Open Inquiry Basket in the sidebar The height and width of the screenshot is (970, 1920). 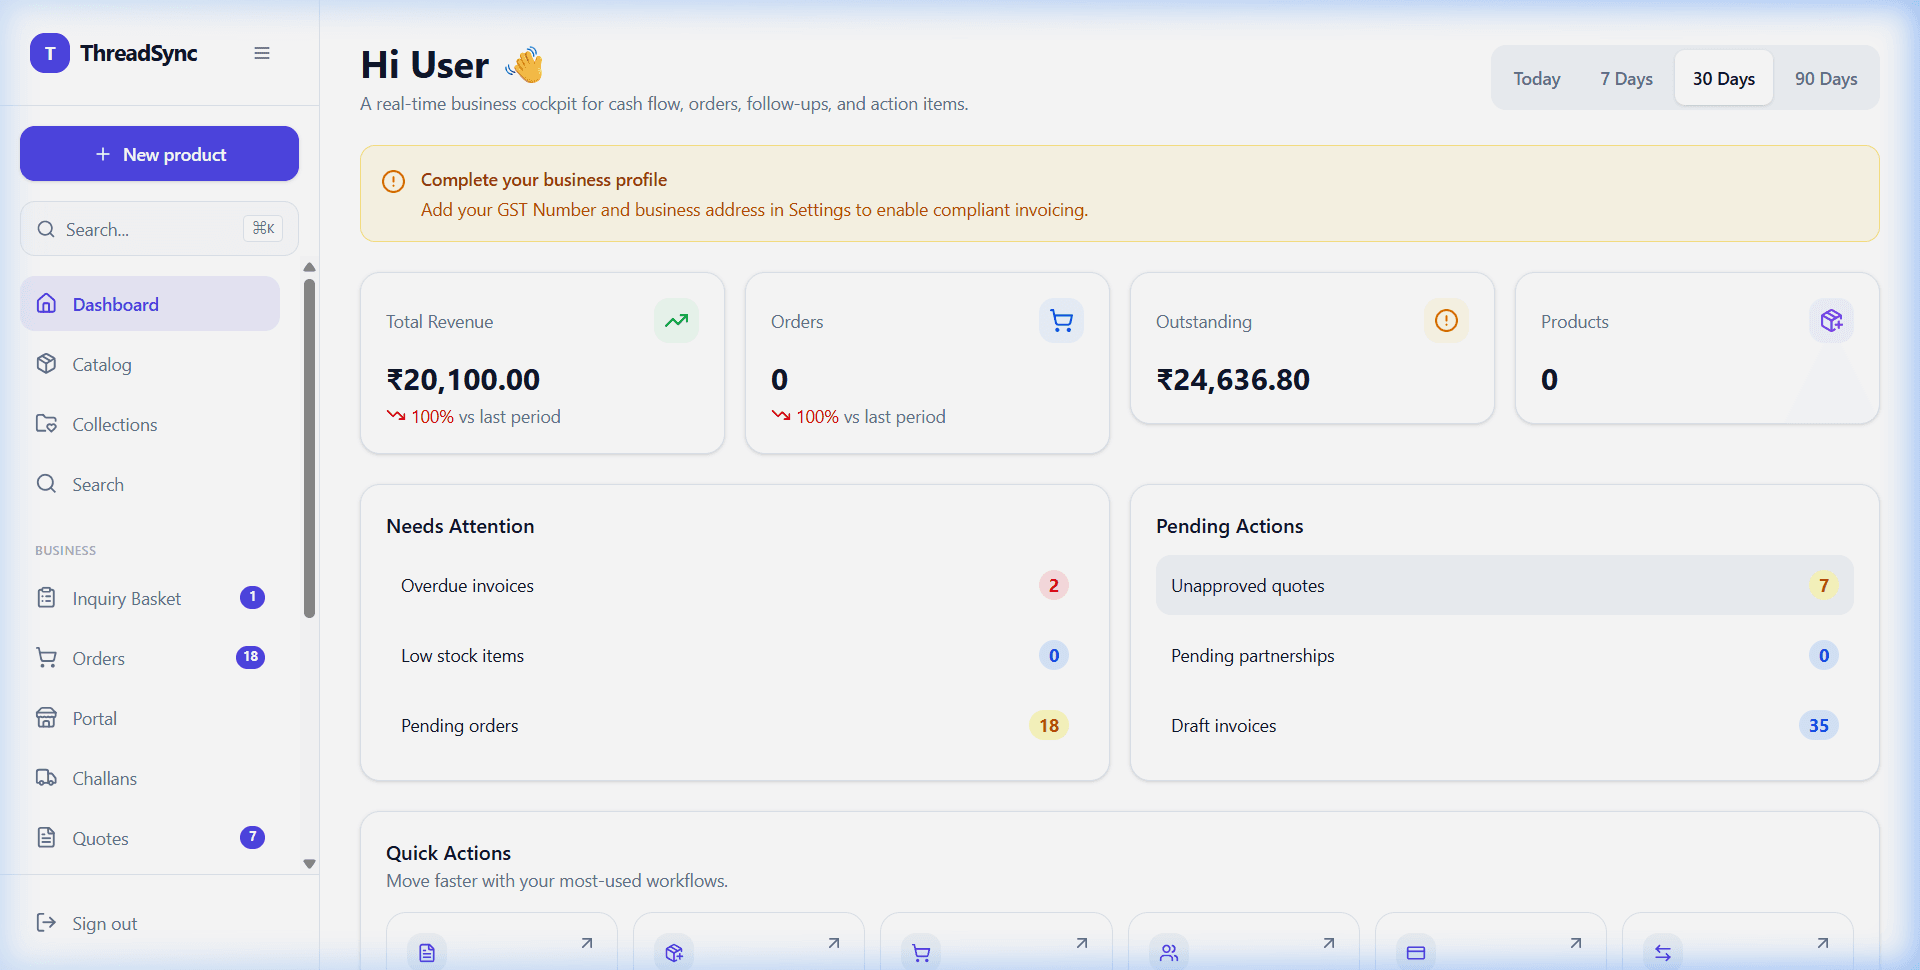pyautogui.click(x=150, y=598)
